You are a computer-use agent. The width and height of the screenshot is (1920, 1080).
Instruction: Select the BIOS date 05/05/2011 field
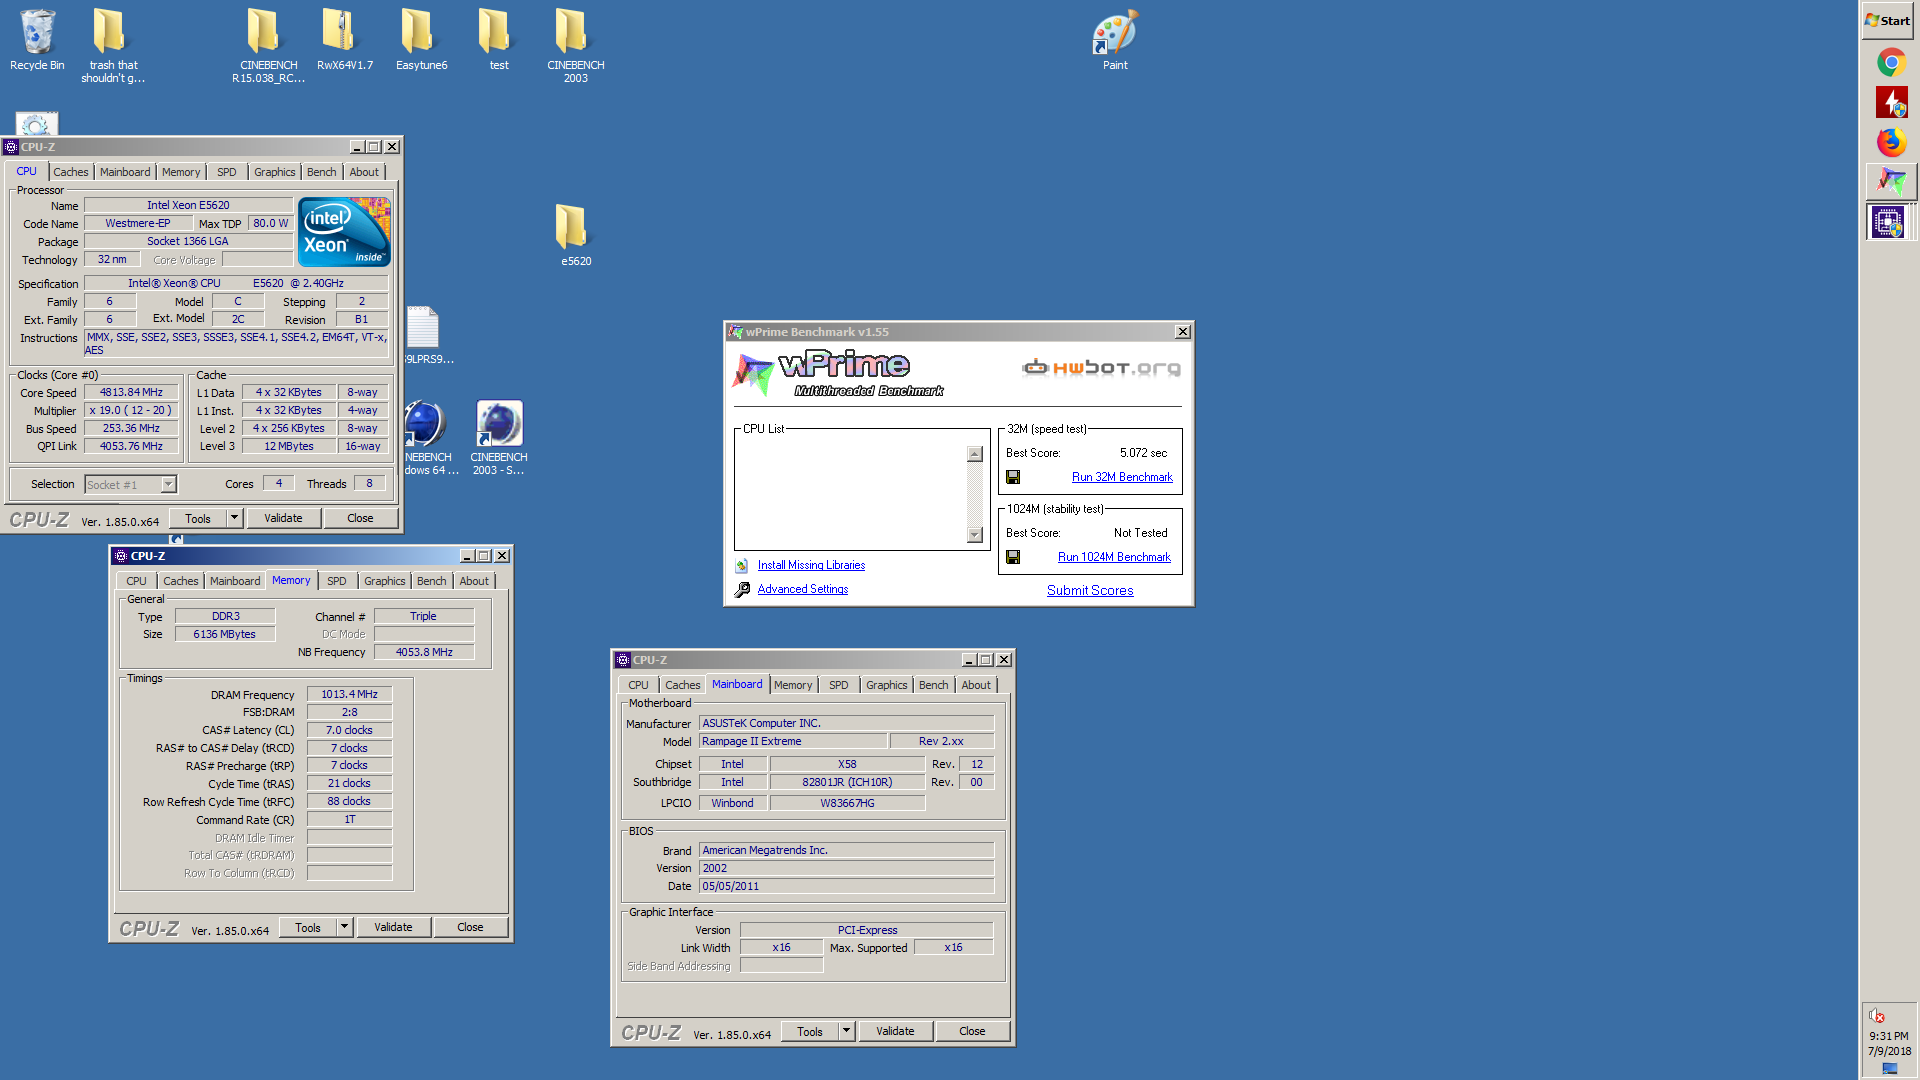pos(846,886)
